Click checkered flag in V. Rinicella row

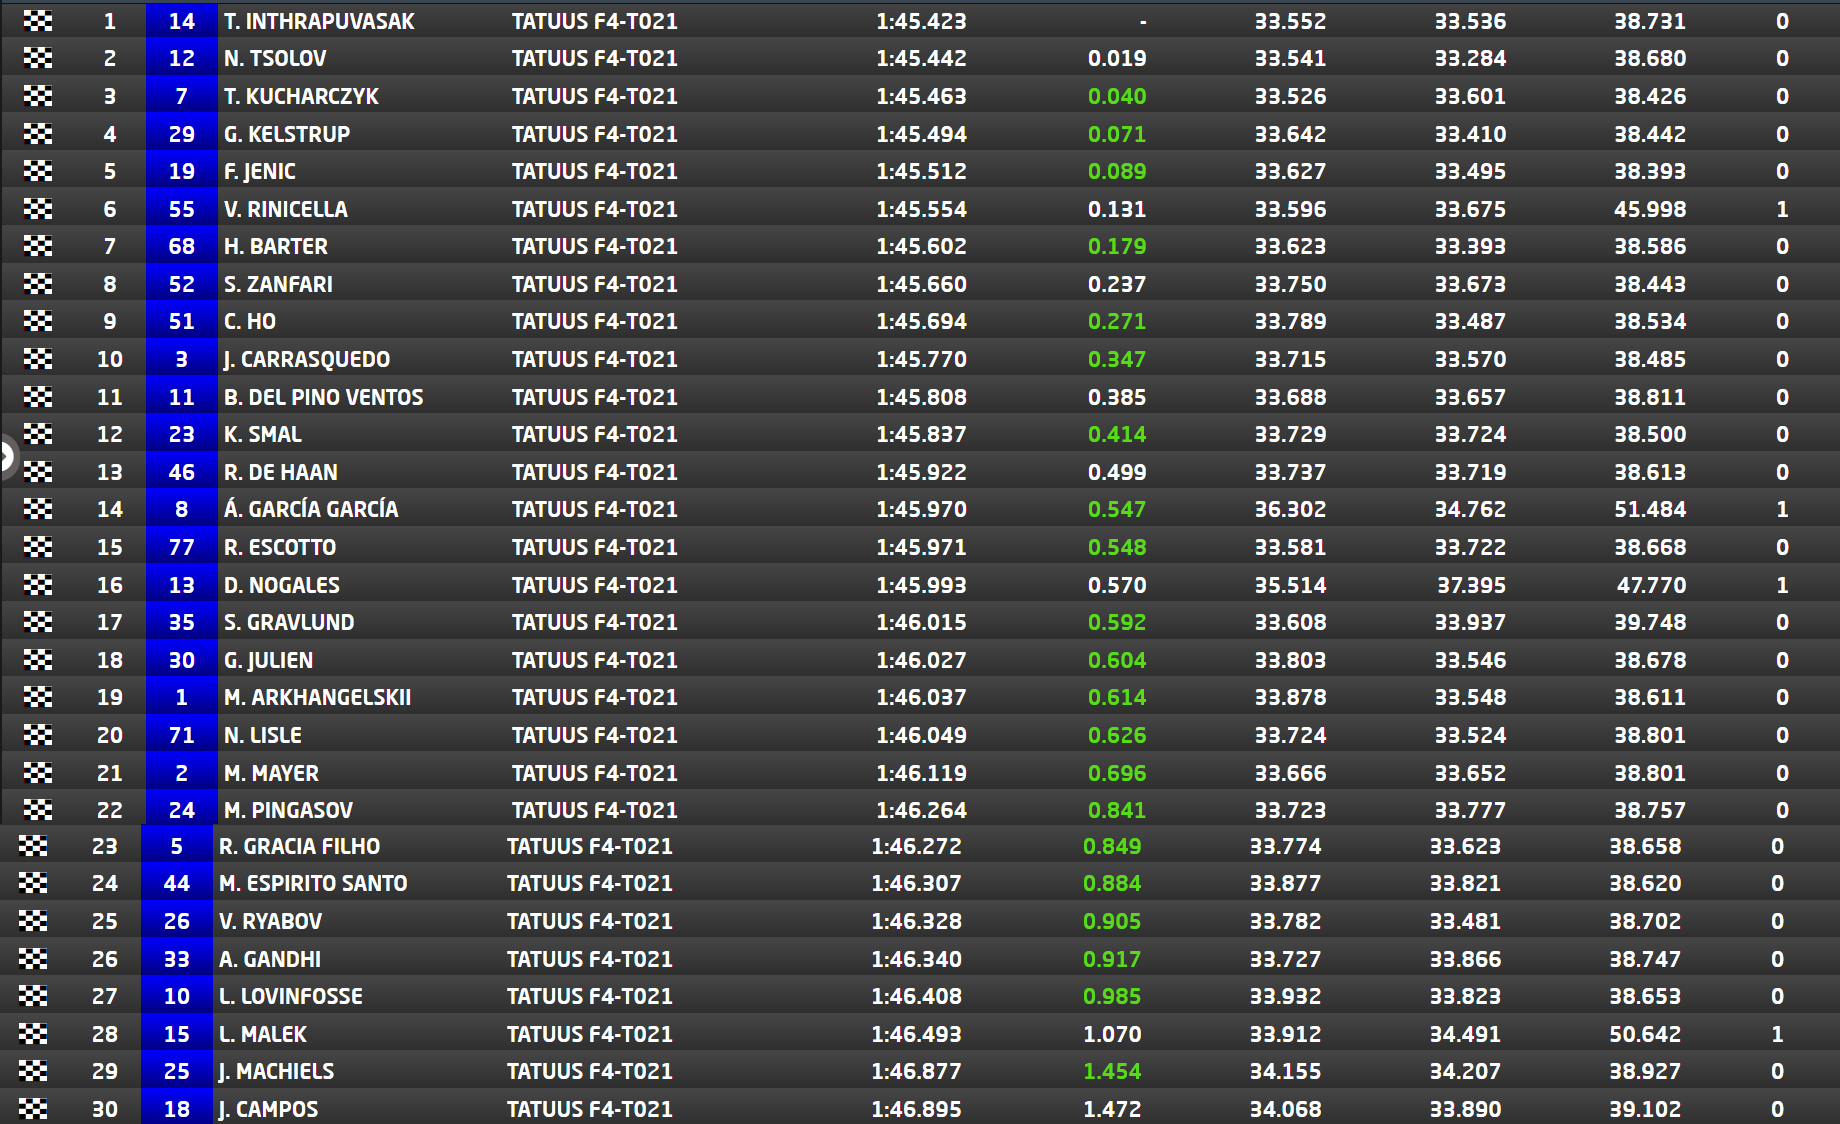(x=38, y=209)
